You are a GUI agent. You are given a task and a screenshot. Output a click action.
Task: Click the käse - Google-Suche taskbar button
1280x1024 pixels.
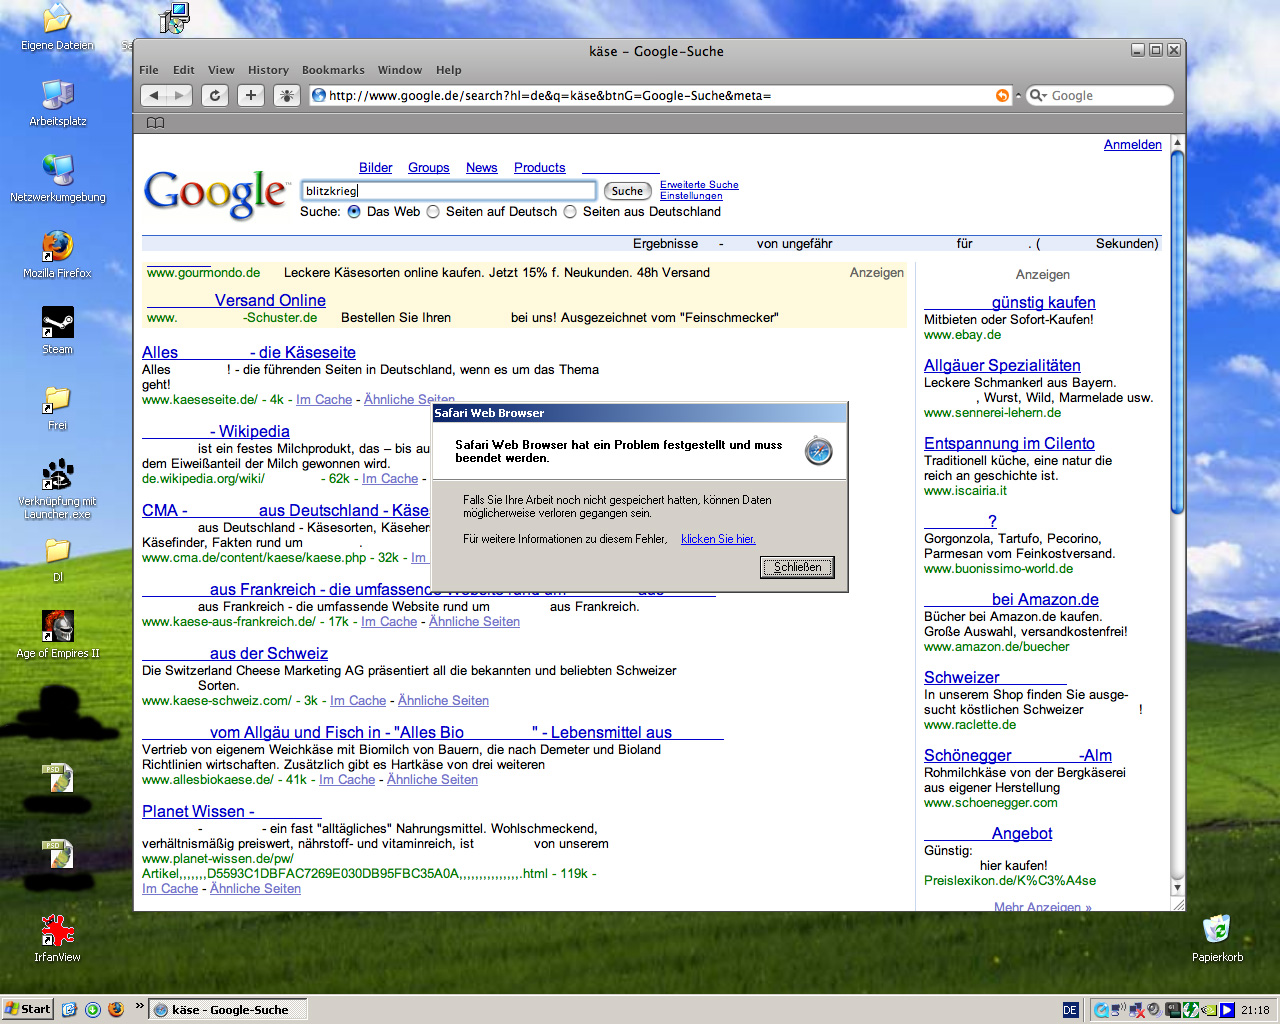pos(228,1010)
